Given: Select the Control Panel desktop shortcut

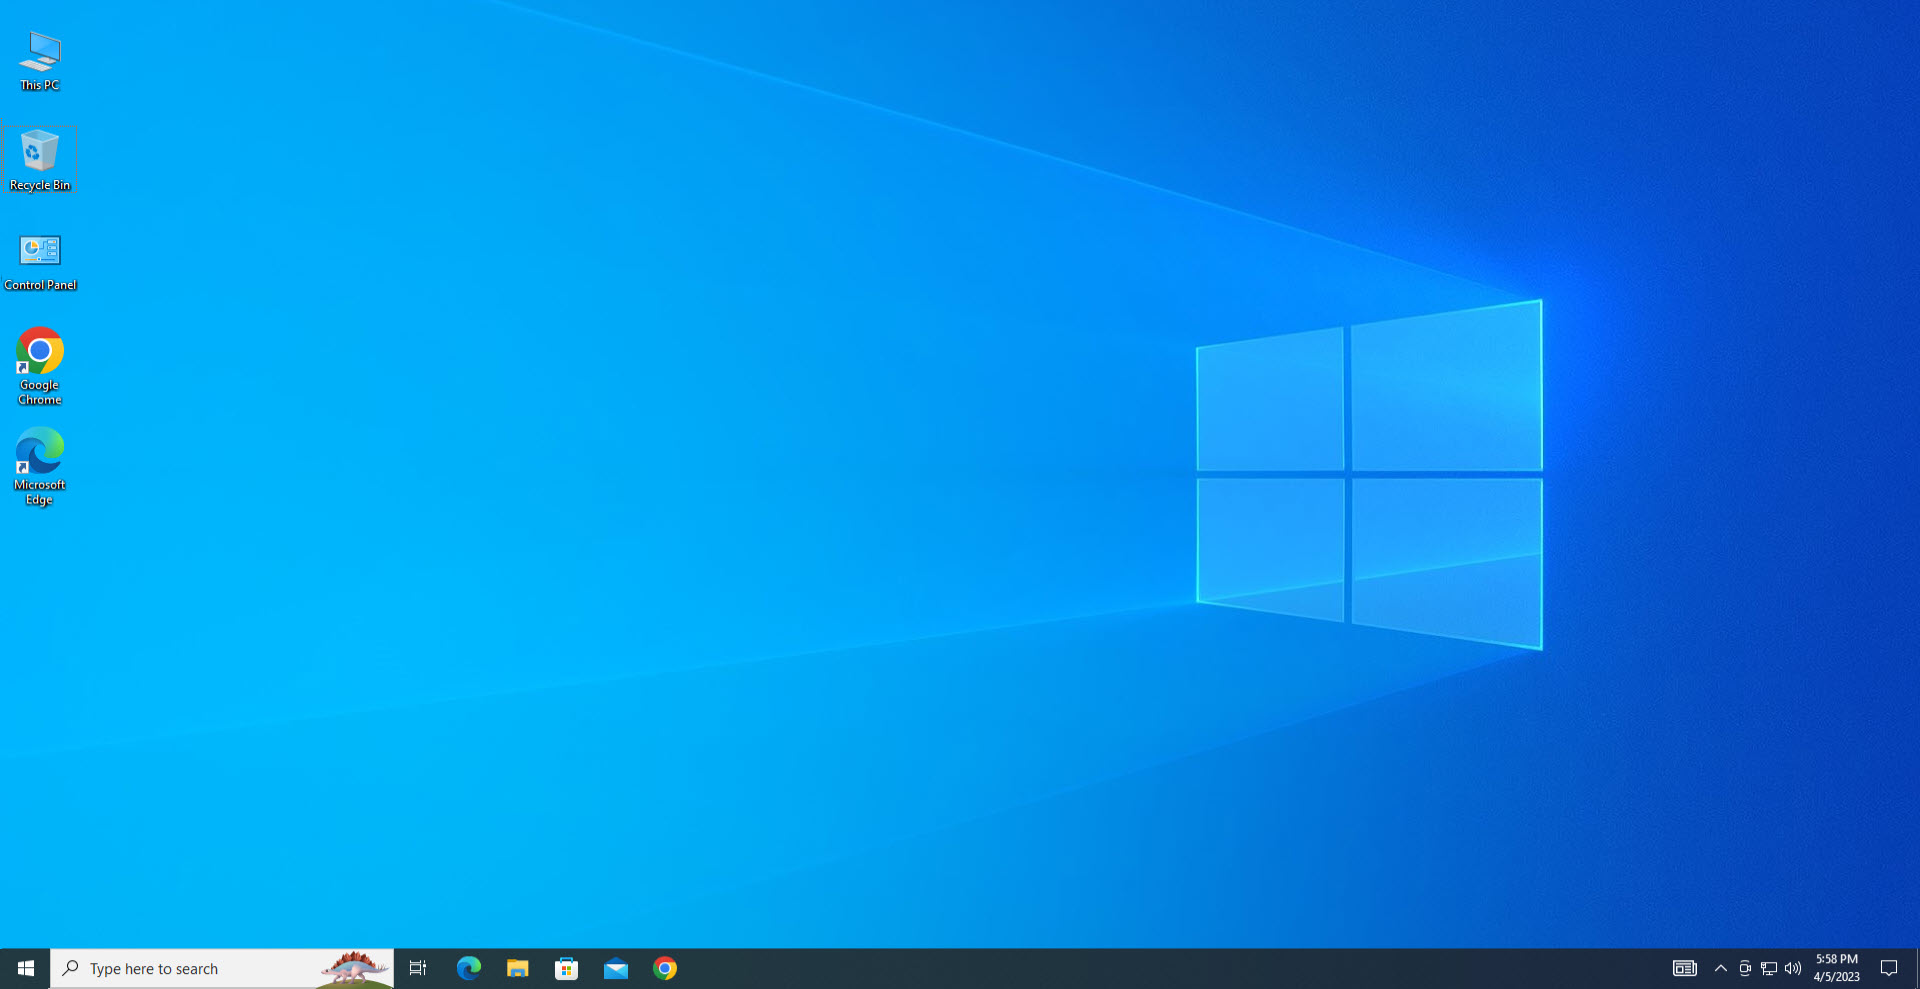Looking at the screenshot, I should (x=40, y=260).
